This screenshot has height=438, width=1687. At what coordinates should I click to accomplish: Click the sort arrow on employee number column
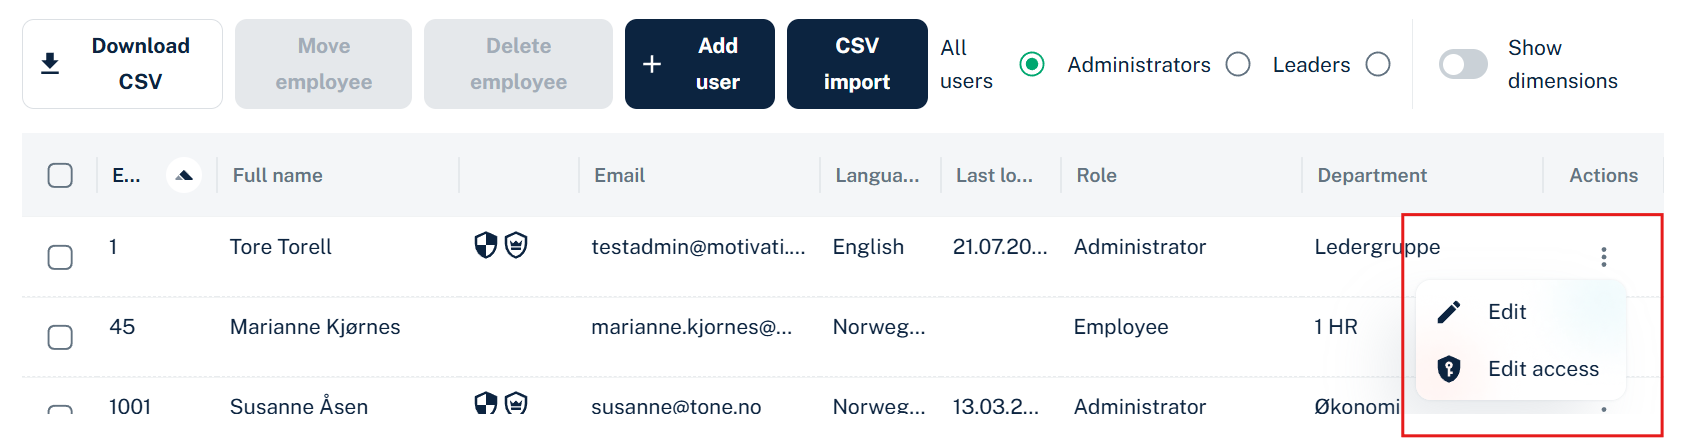pos(184,175)
